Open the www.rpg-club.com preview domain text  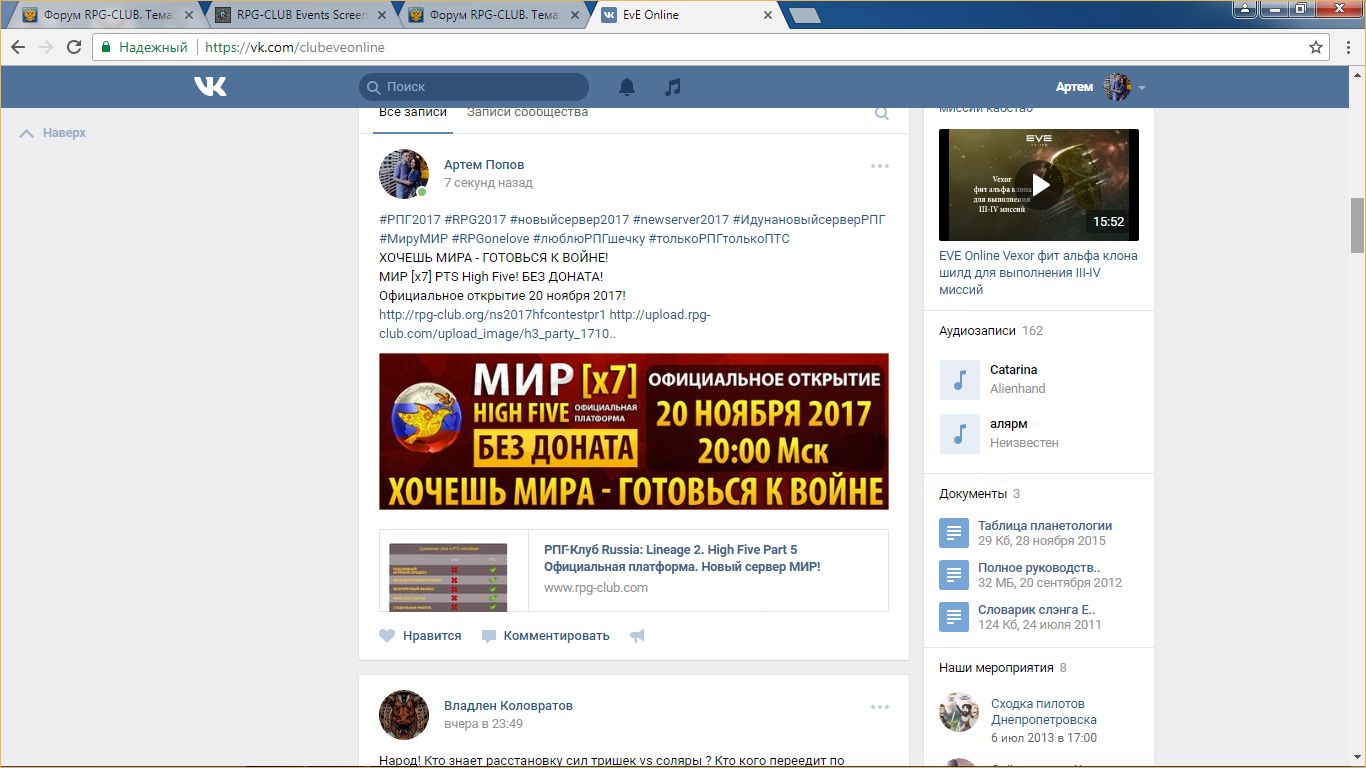(596, 588)
